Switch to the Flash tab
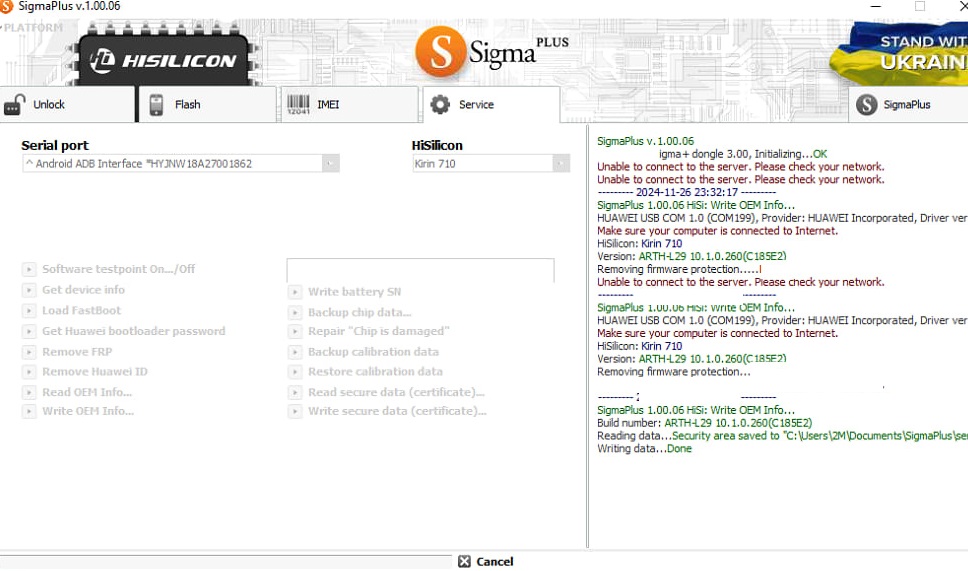This screenshot has height=571, width=968. [207, 104]
